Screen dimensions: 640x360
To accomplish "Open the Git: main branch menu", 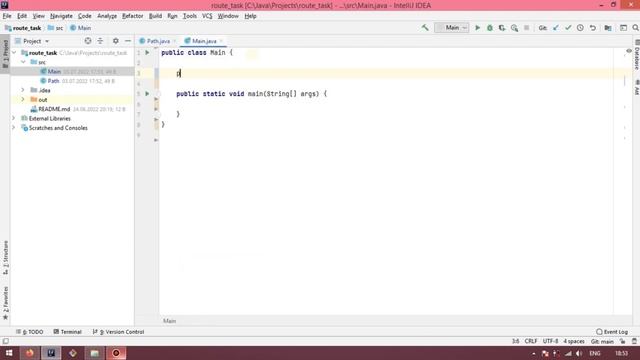I will [x=602, y=341].
